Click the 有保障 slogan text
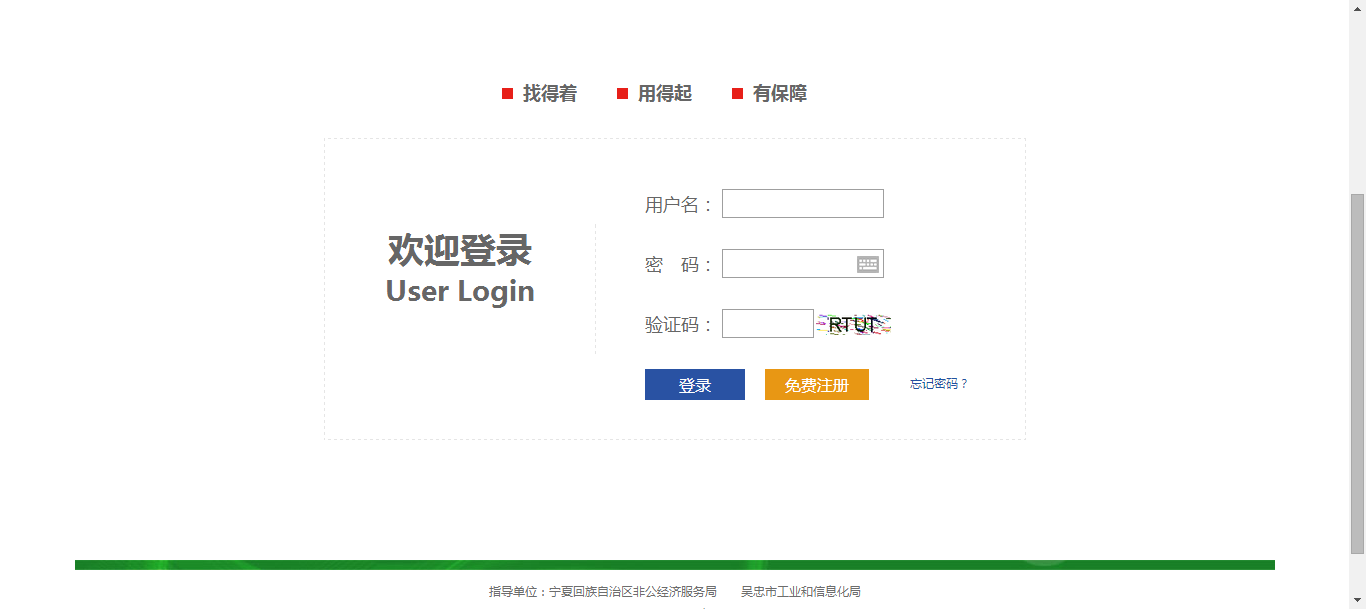Screen dimensions: 1366x609 (x=779, y=94)
